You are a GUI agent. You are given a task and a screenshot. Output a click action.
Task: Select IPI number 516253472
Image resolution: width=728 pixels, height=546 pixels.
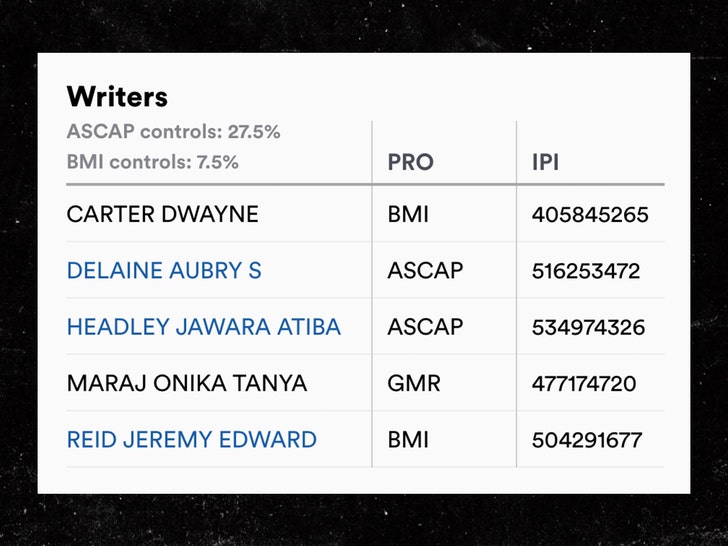[x=586, y=271]
